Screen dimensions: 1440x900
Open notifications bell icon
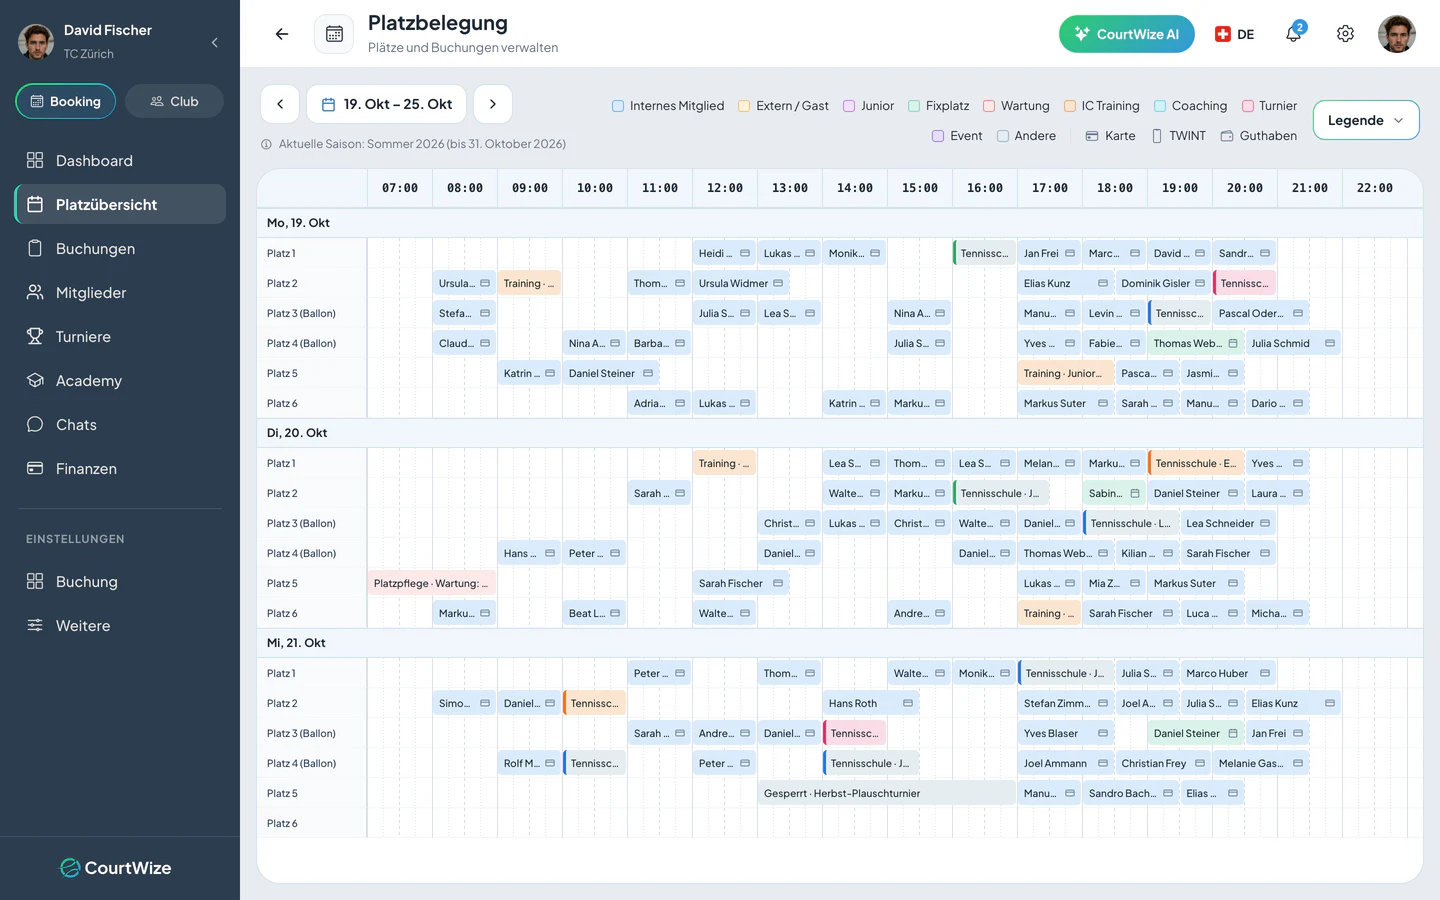click(1293, 34)
